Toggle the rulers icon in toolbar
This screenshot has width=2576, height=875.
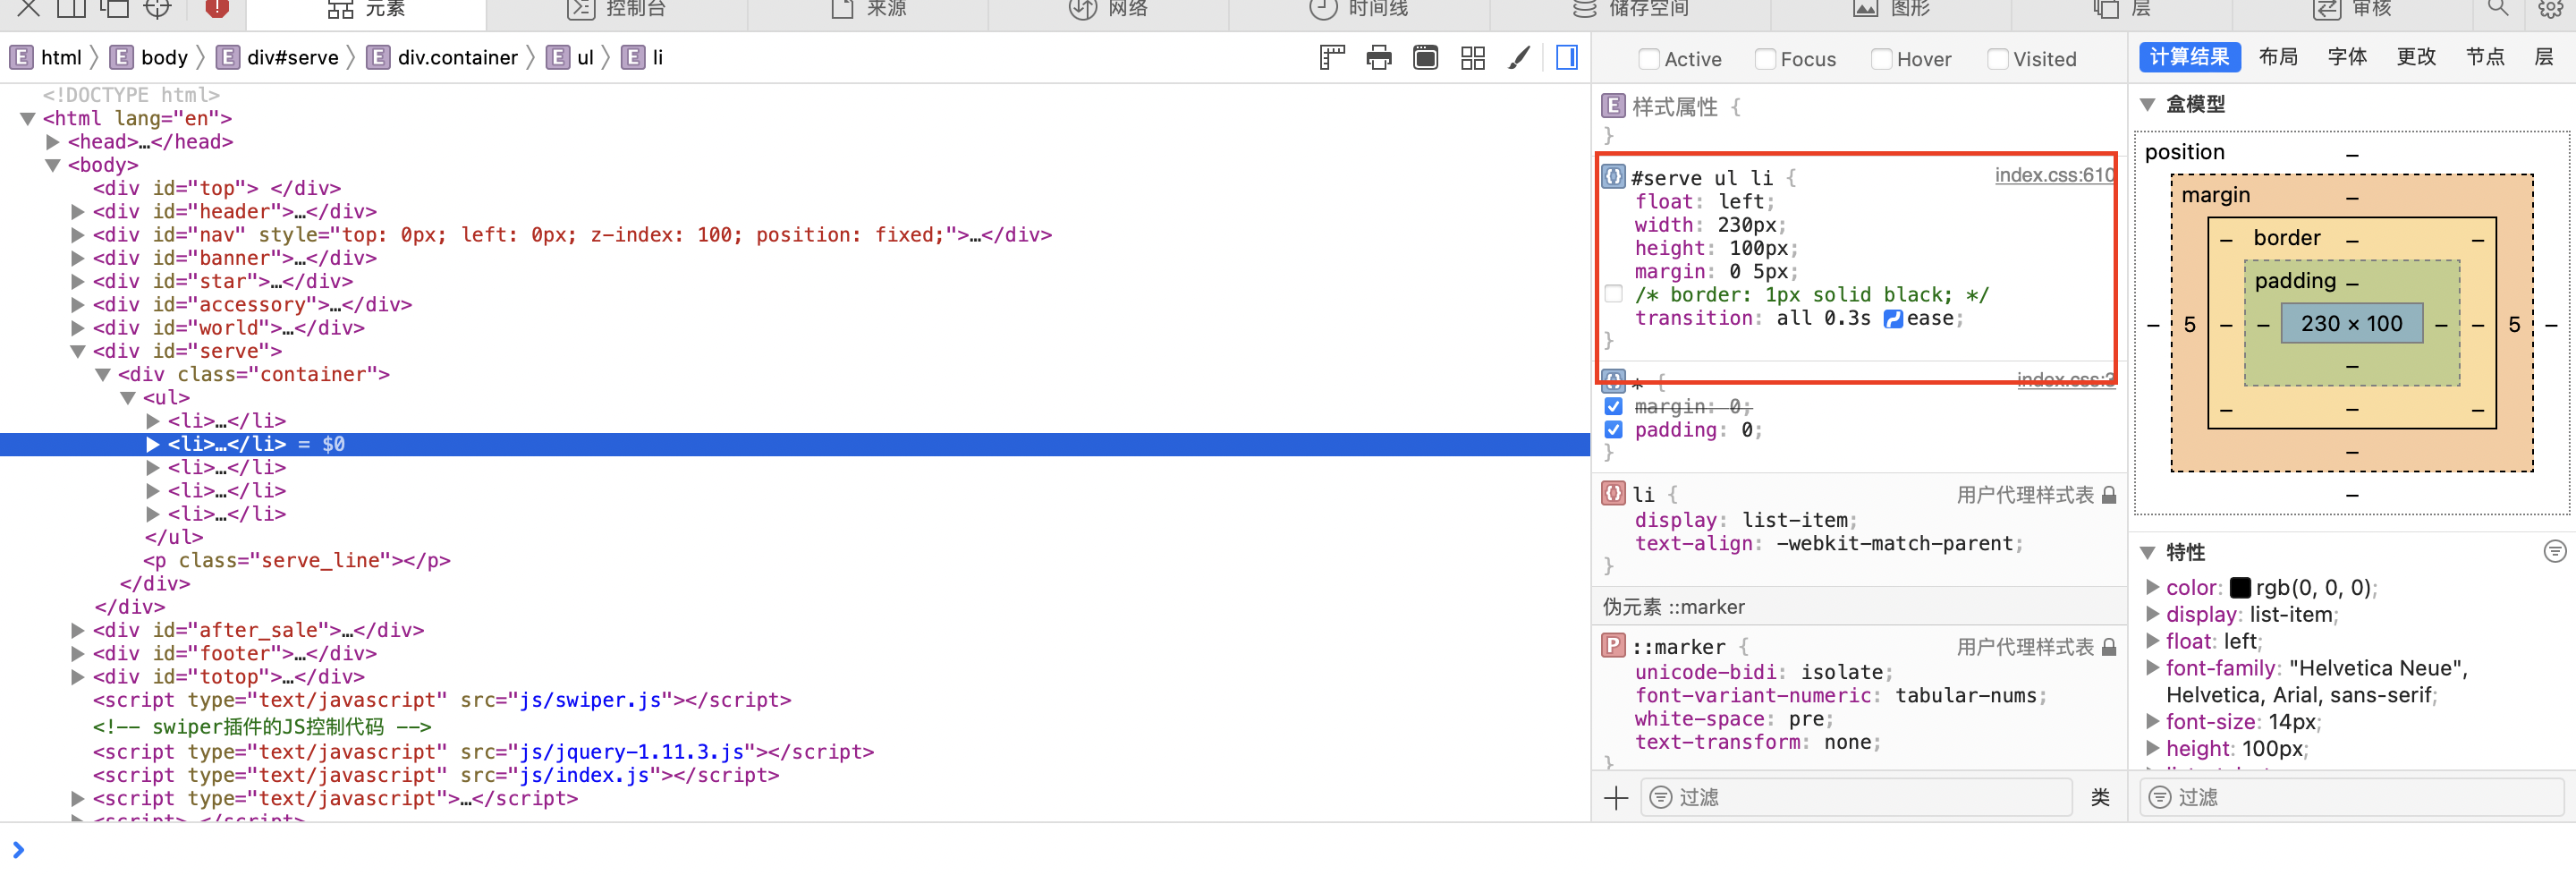(1332, 58)
